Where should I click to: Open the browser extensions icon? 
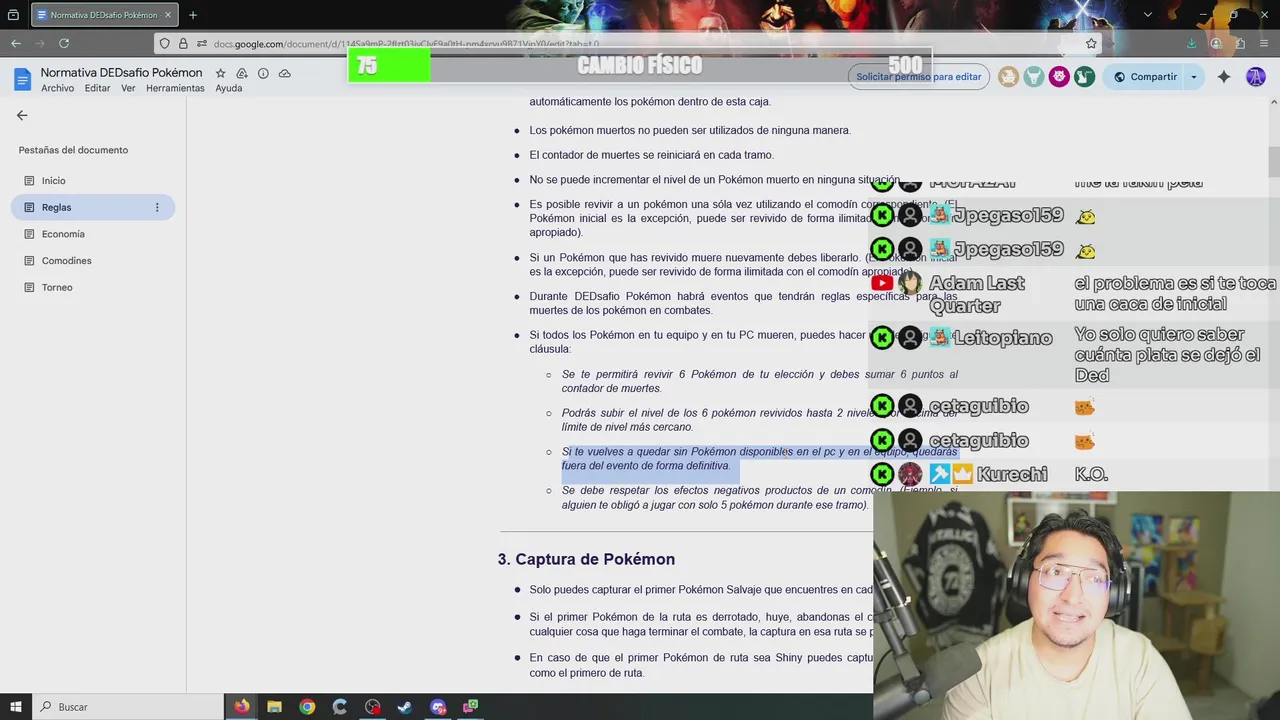pyautogui.click(x=1240, y=43)
